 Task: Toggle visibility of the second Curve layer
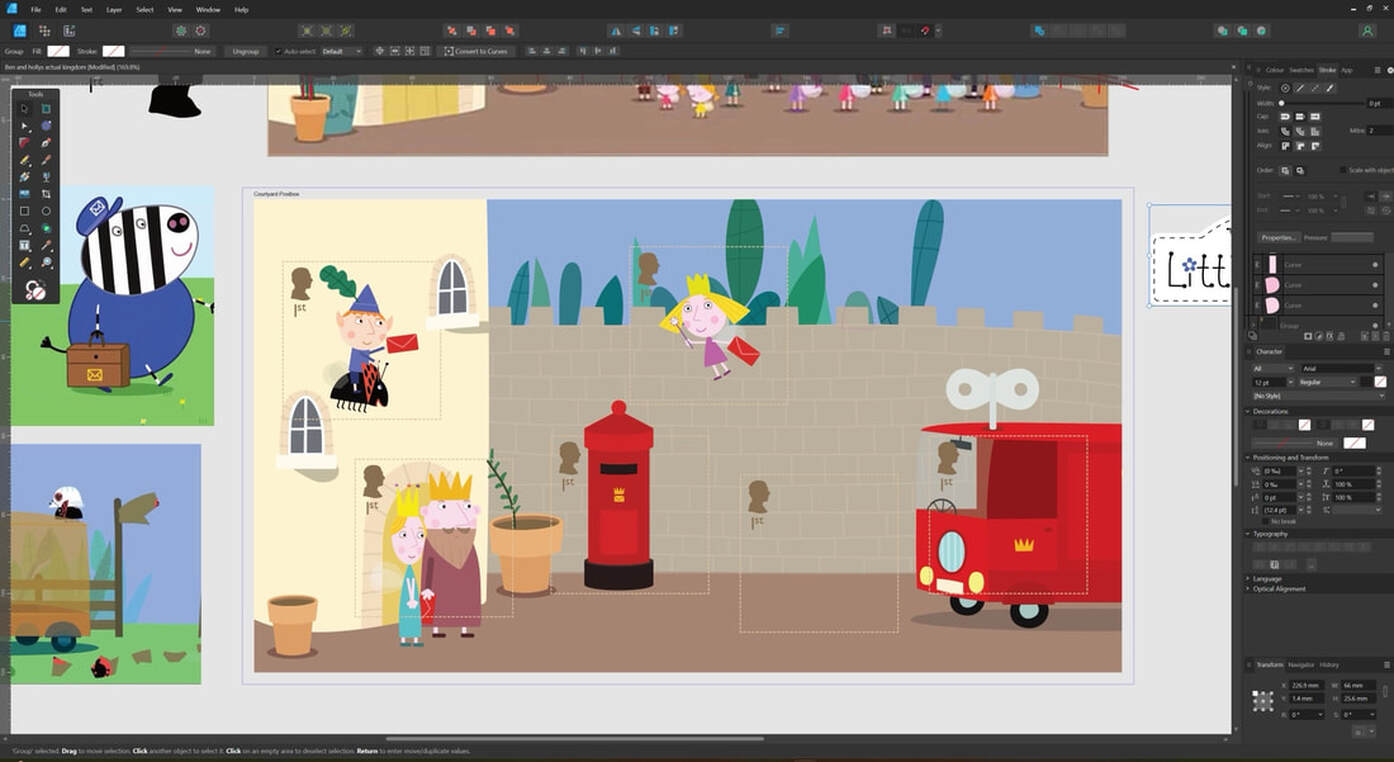point(1375,285)
